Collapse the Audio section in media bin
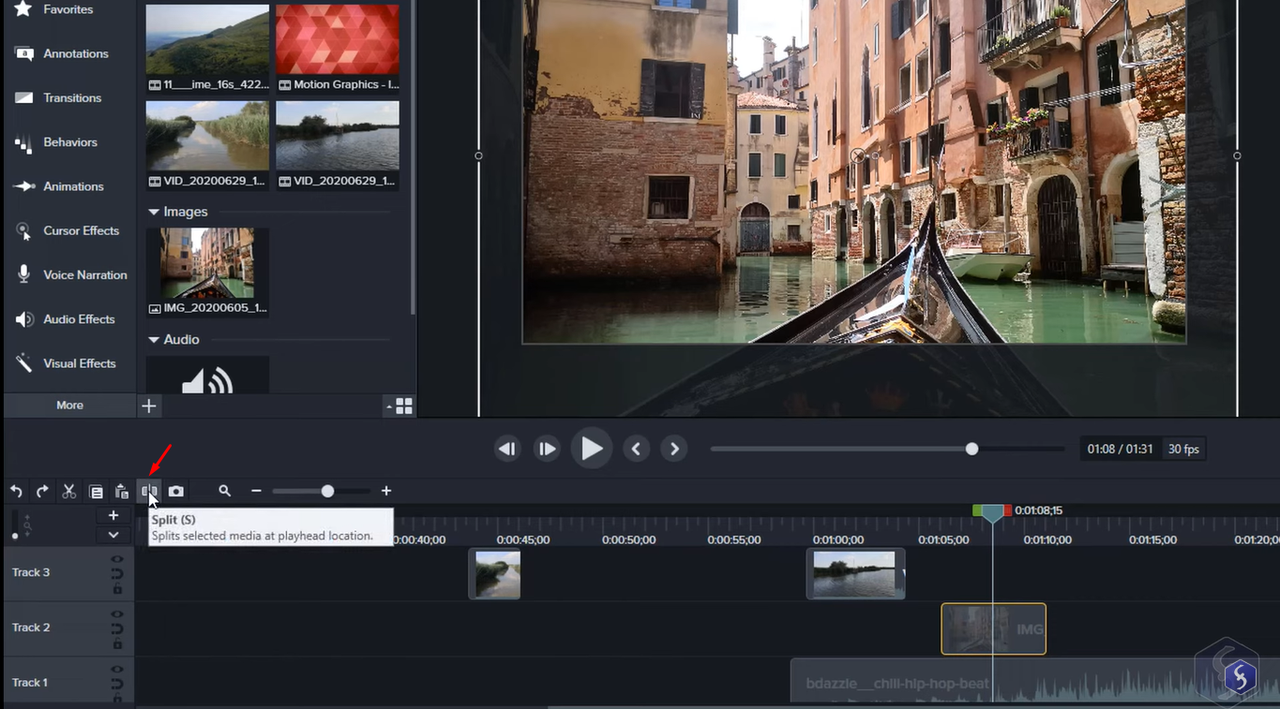The height and width of the screenshot is (709, 1280). point(154,340)
